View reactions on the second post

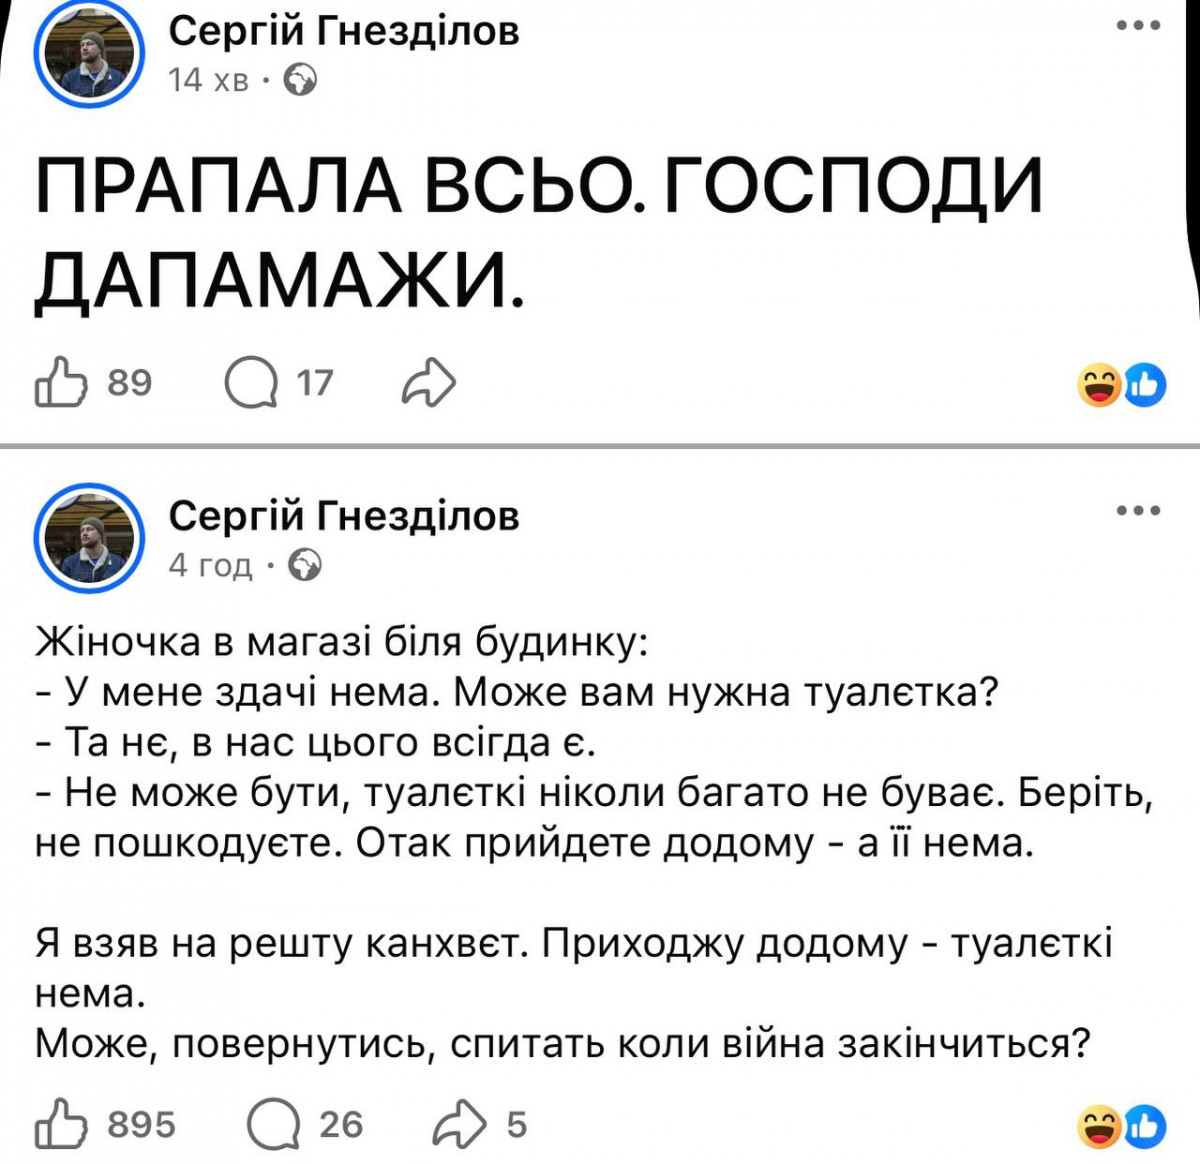pyautogui.click(x=1122, y=1126)
